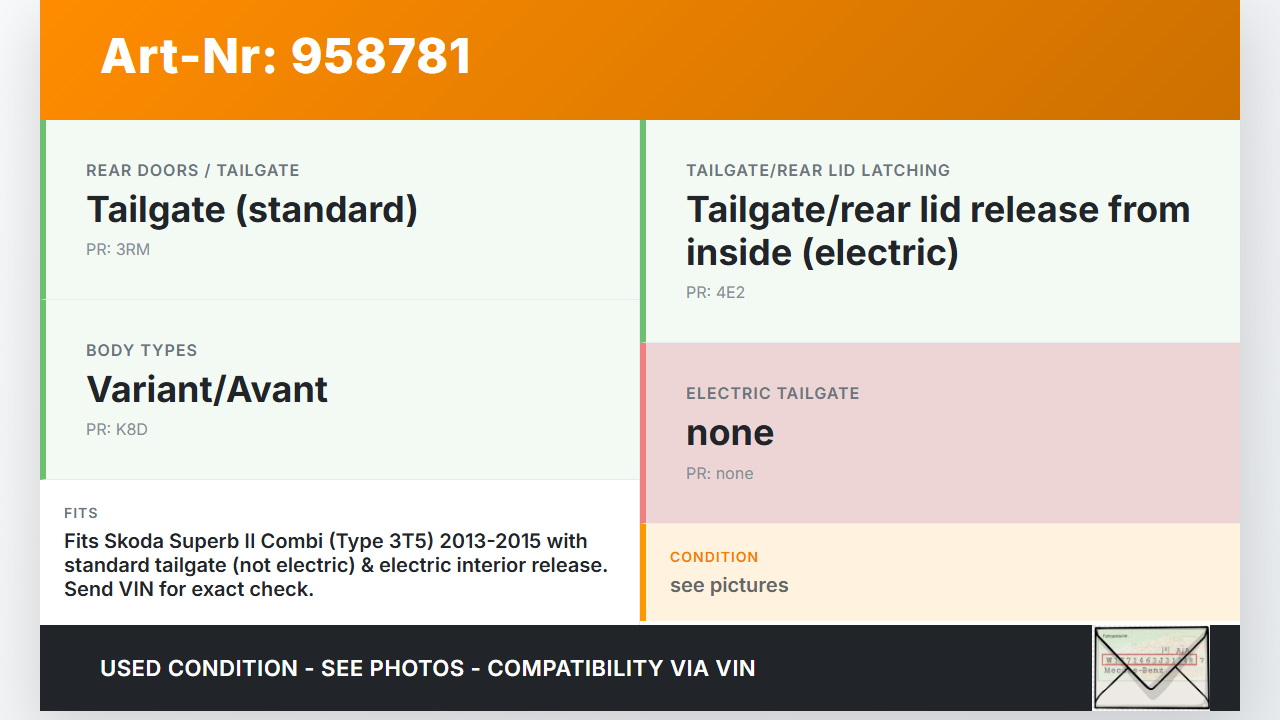Select the Variant/Avant body type heading
Image resolution: width=1280 pixels, height=720 pixels.
pyautogui.click(x=207, y=390)
